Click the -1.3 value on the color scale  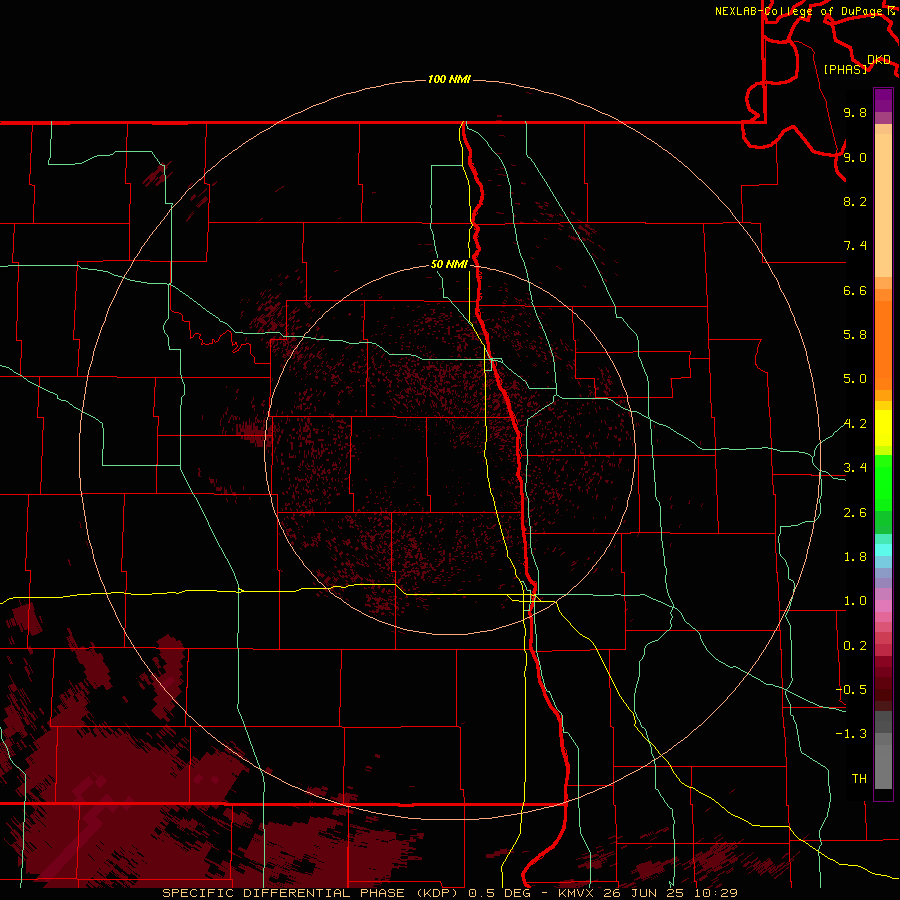tap(851, 734)
